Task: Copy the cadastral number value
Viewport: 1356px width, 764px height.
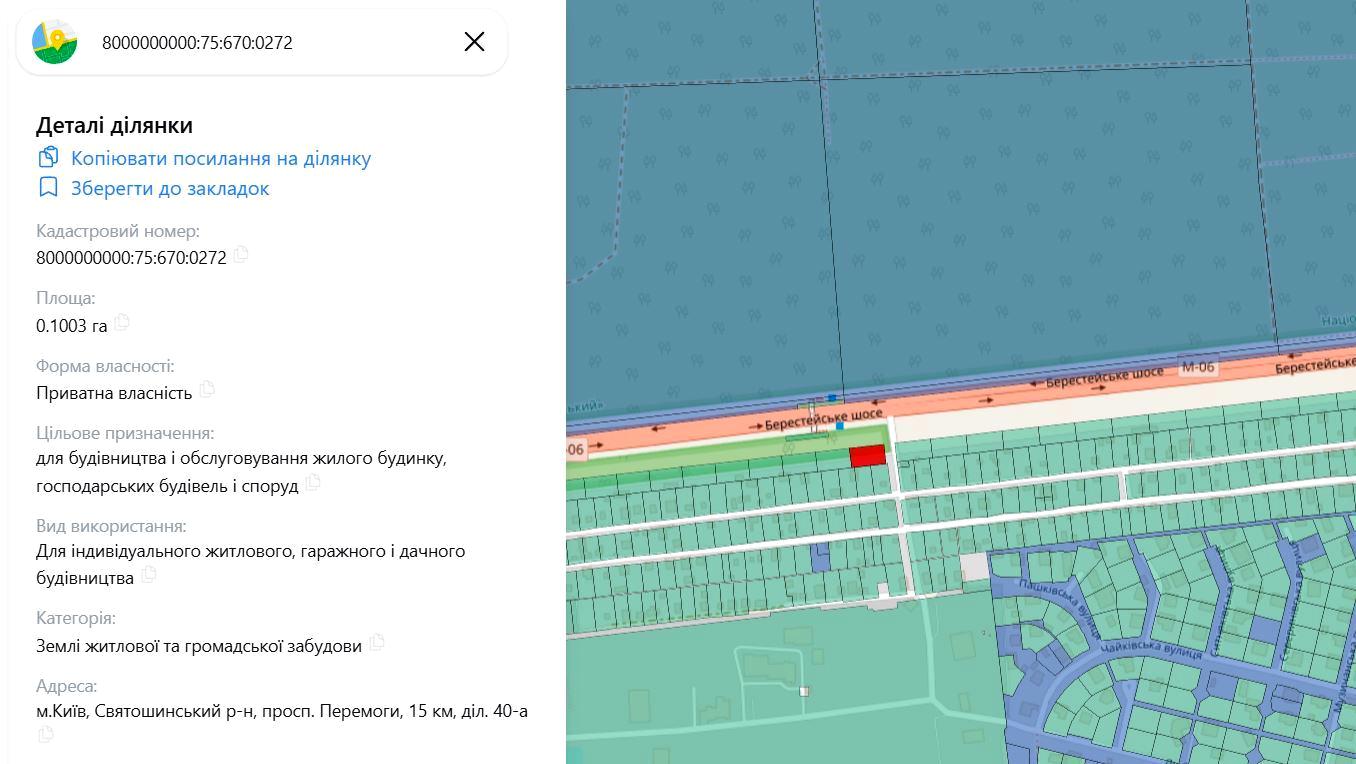Action: click(x=241, y=255)
